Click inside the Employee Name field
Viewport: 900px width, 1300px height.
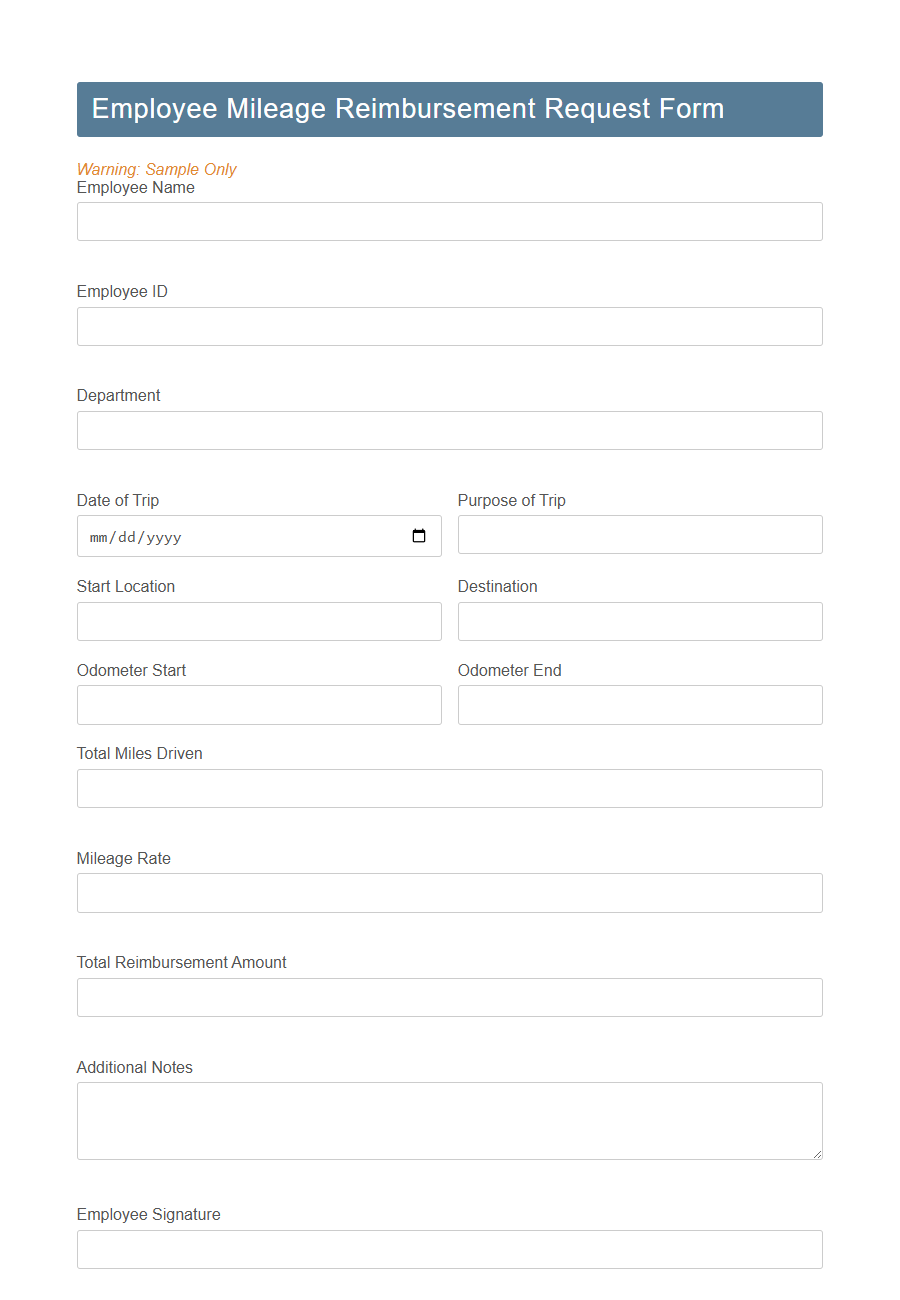(449, 221)
